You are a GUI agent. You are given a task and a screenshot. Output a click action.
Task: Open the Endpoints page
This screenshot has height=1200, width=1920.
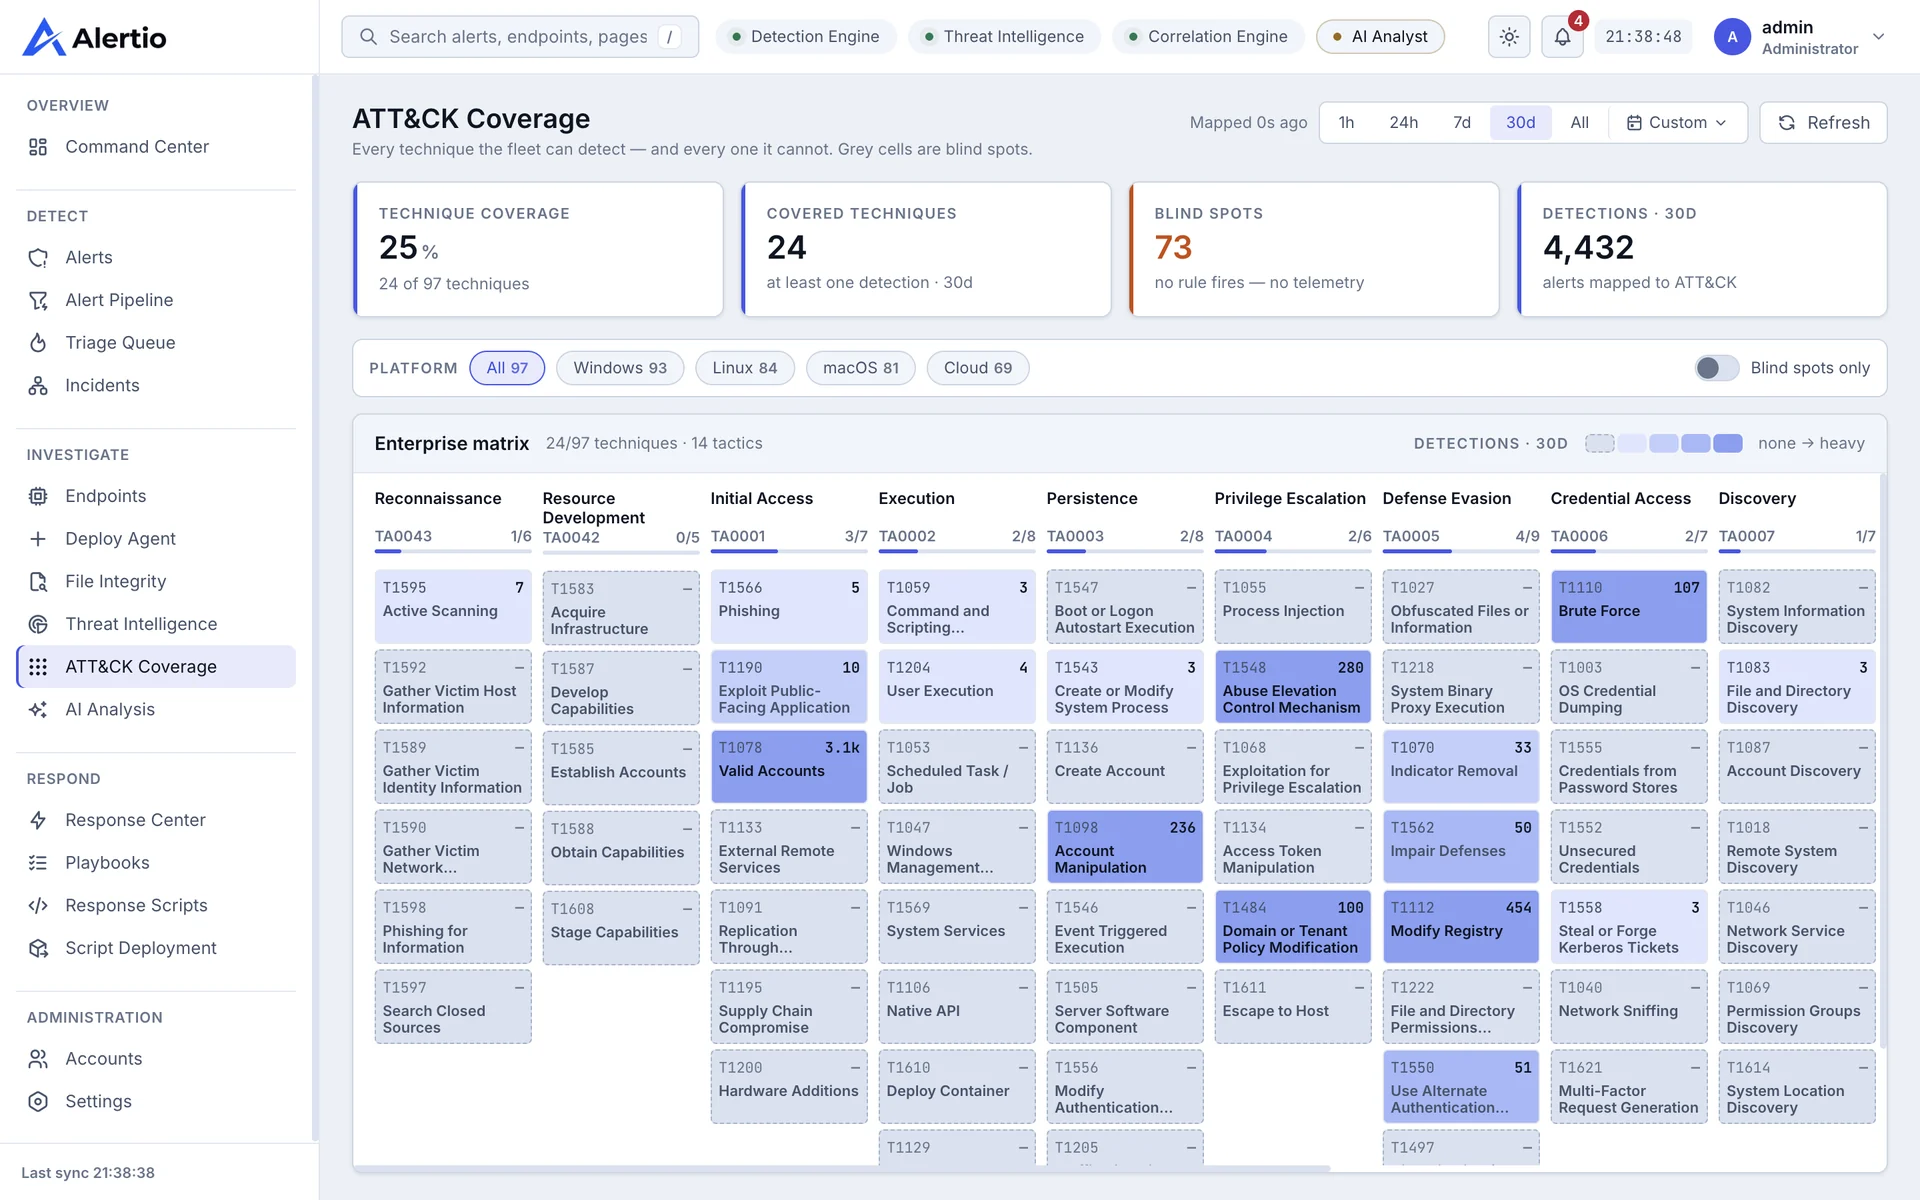(x=156, y=496)
